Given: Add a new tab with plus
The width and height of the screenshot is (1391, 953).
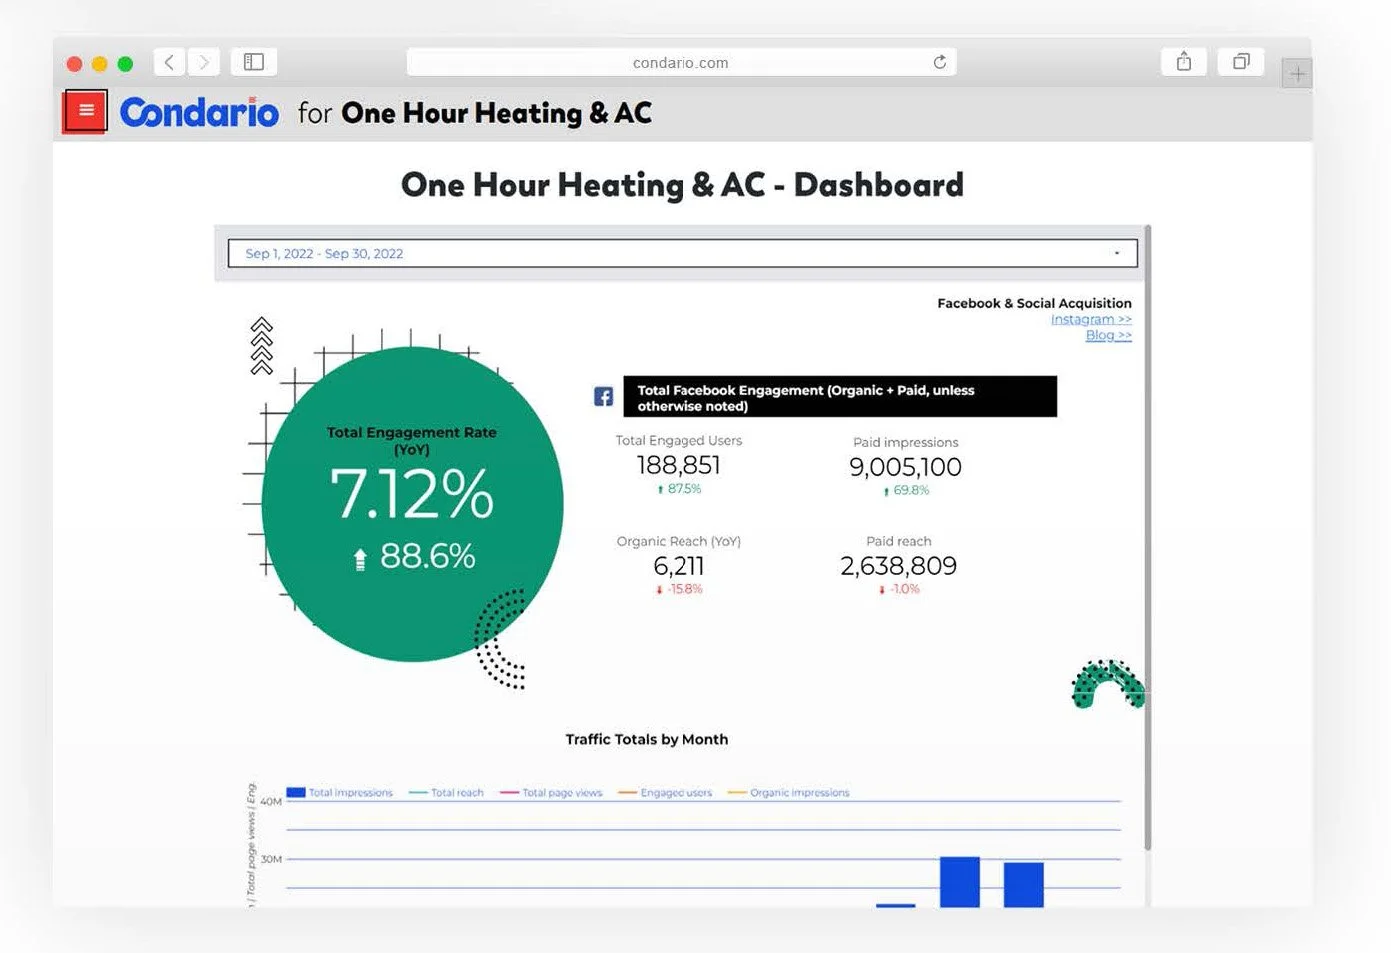Looking at the screenshot, I should coord(1297,74).
